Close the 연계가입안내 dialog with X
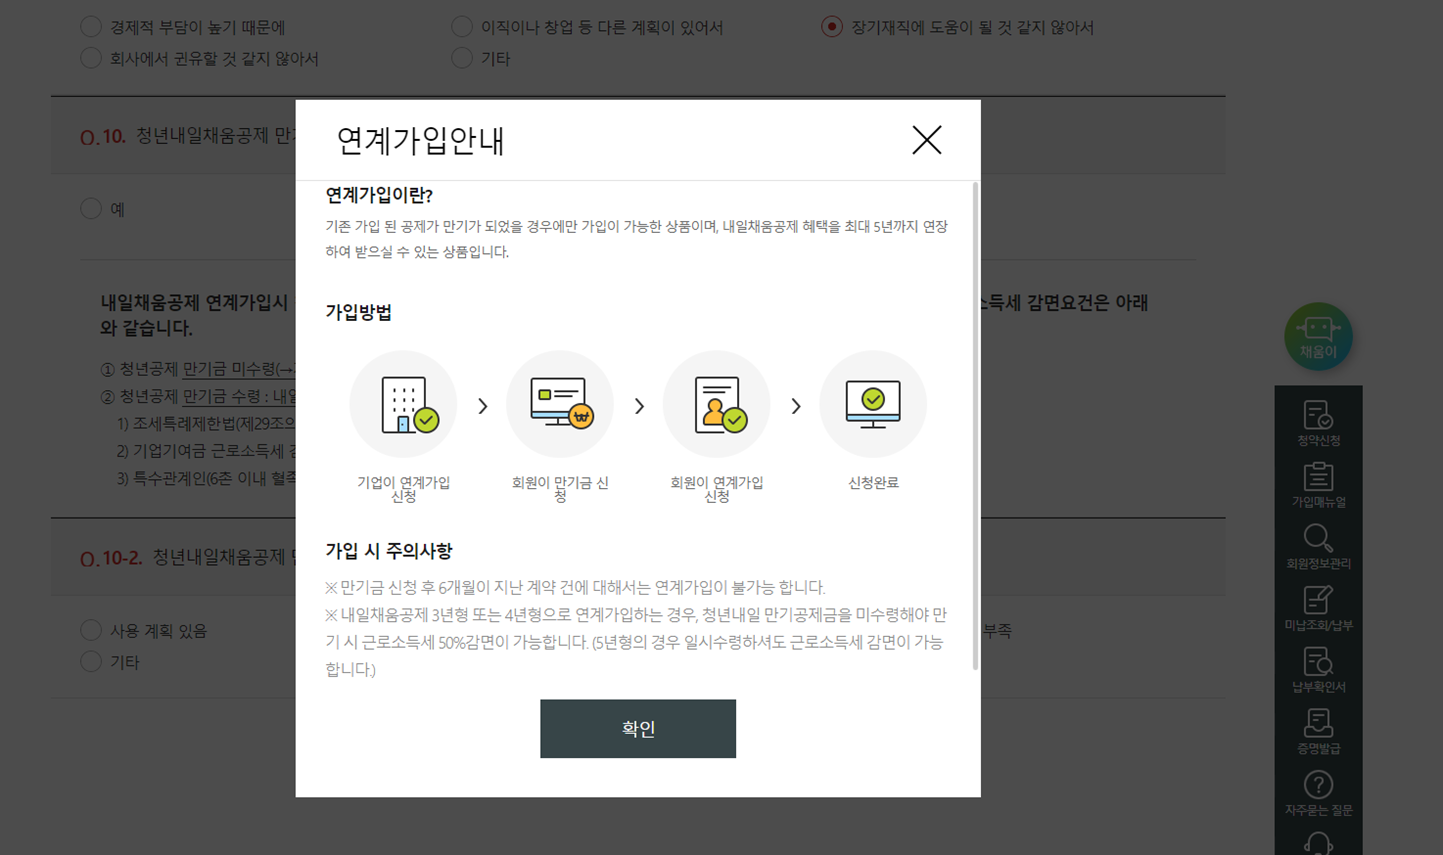The width and height of the screenshot is (1443, 855). (927, 140)
